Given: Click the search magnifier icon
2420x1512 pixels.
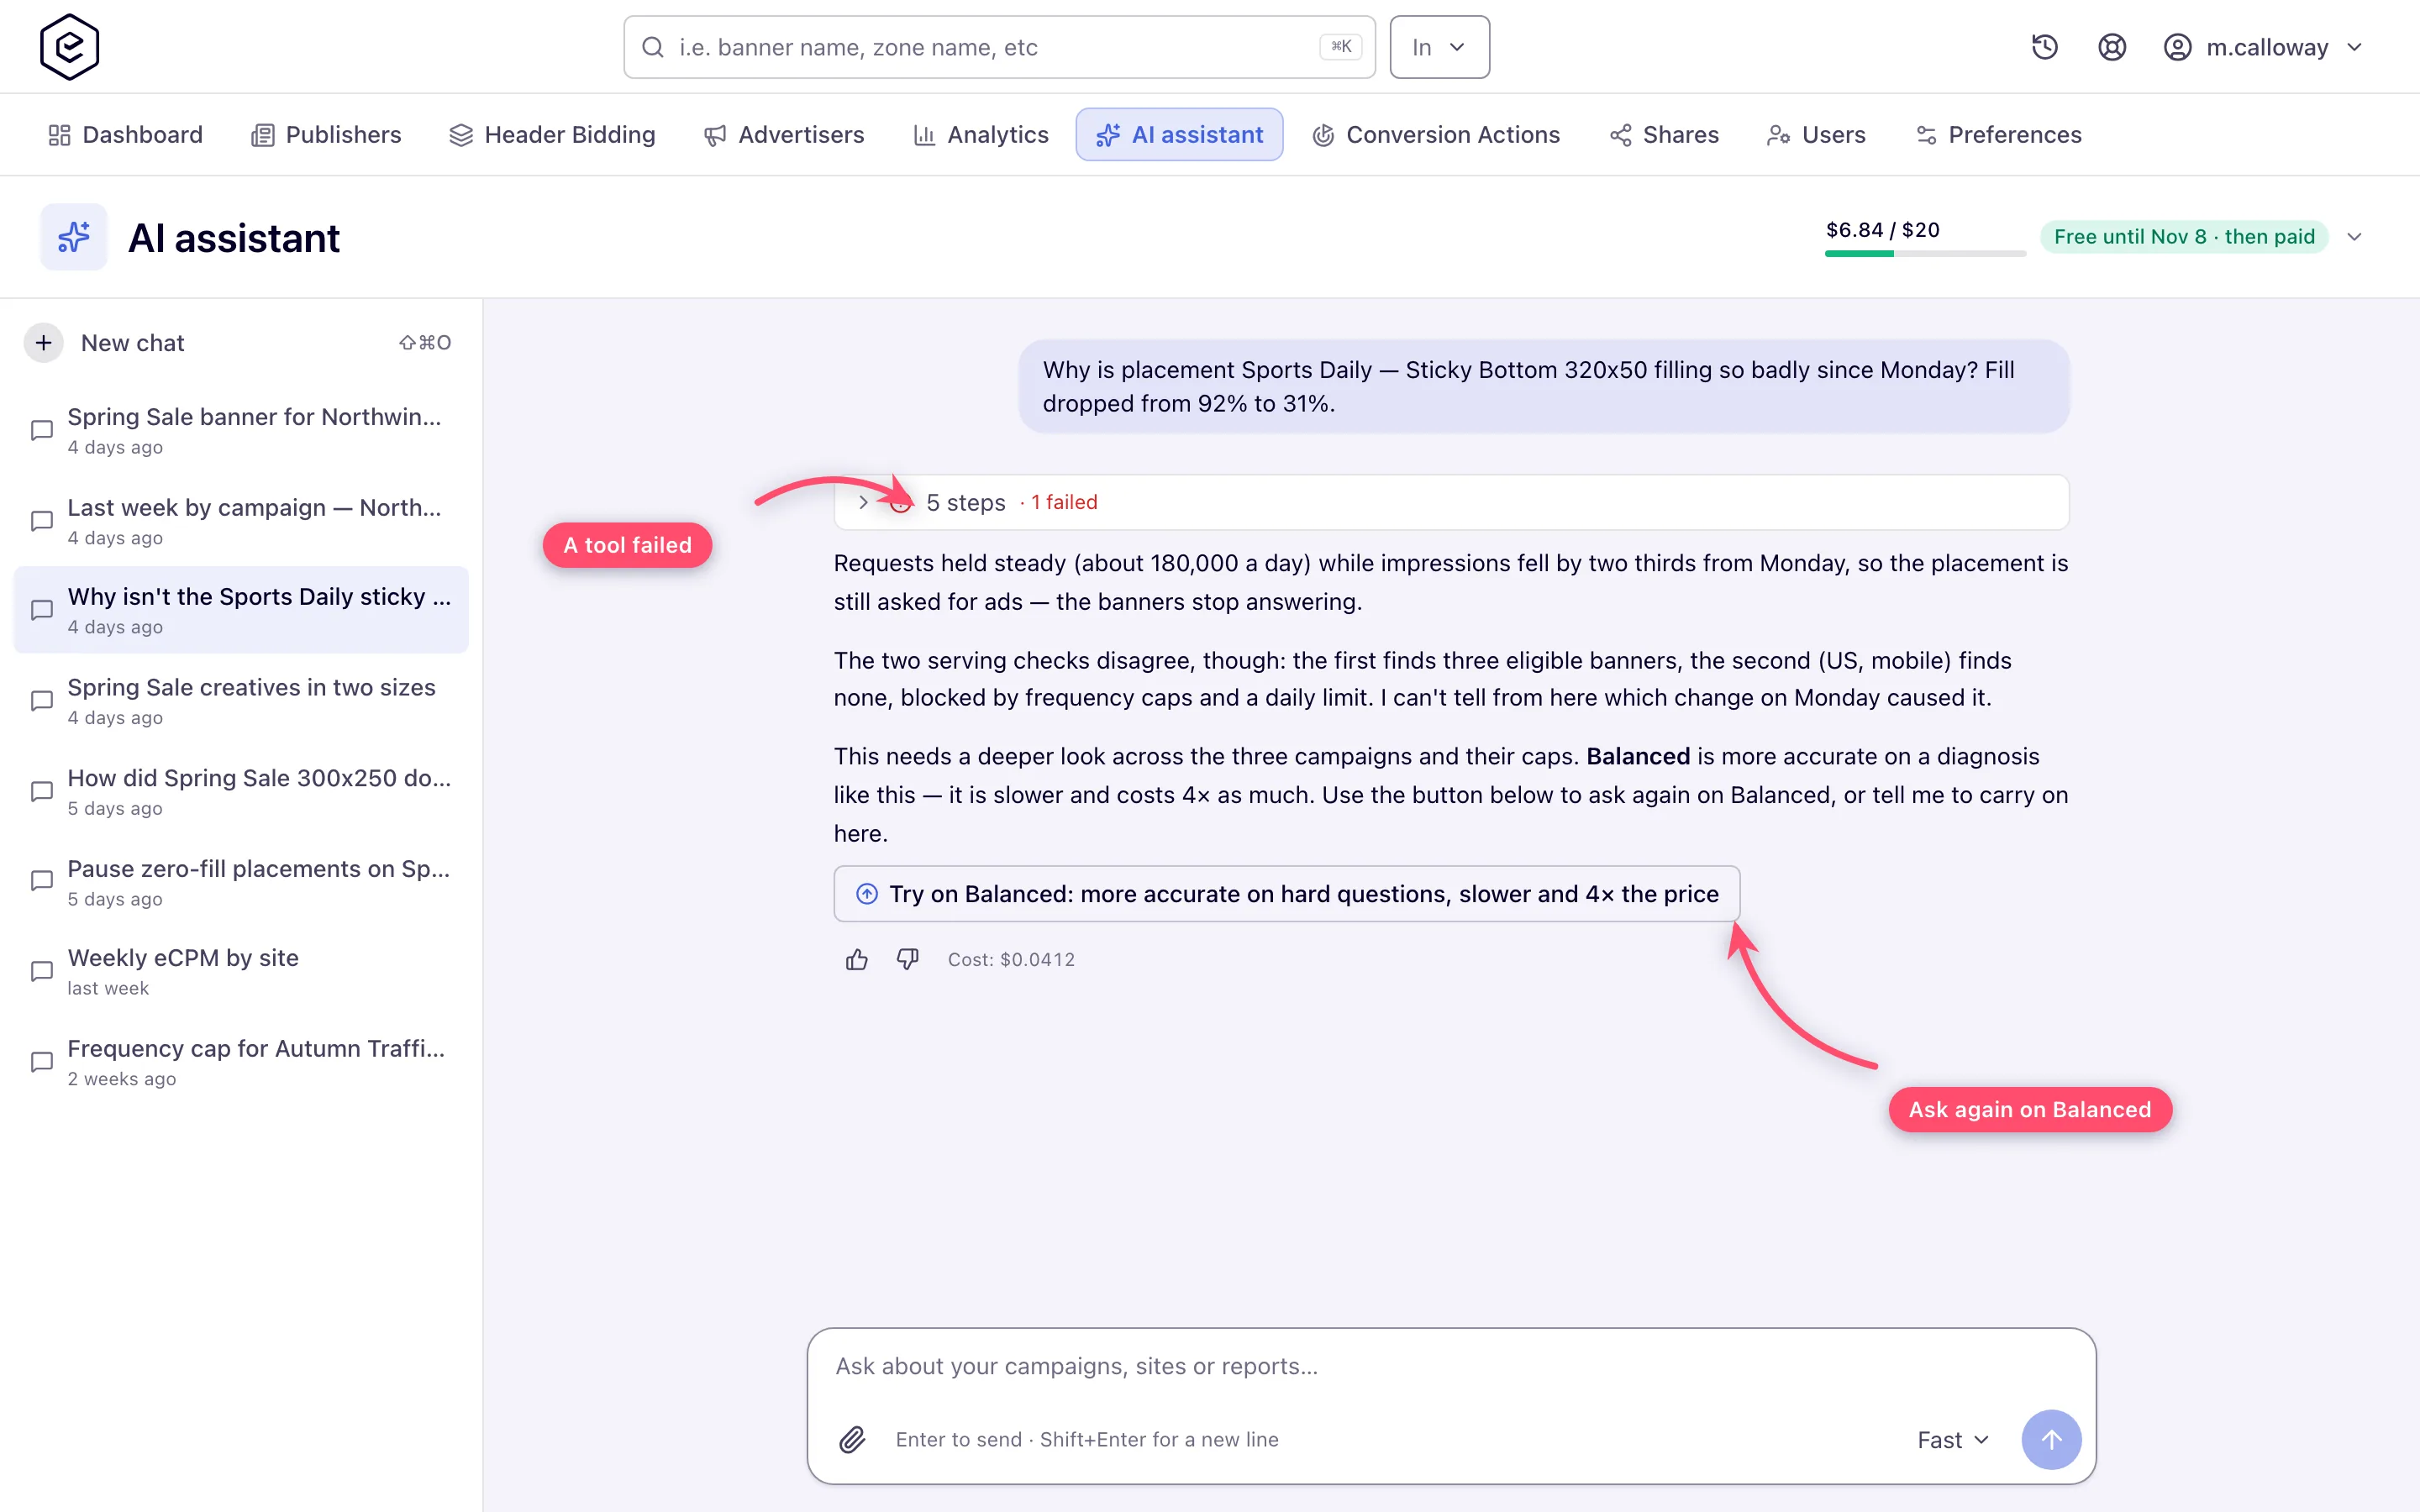Looking at the screenshot, I should [653, 47].
